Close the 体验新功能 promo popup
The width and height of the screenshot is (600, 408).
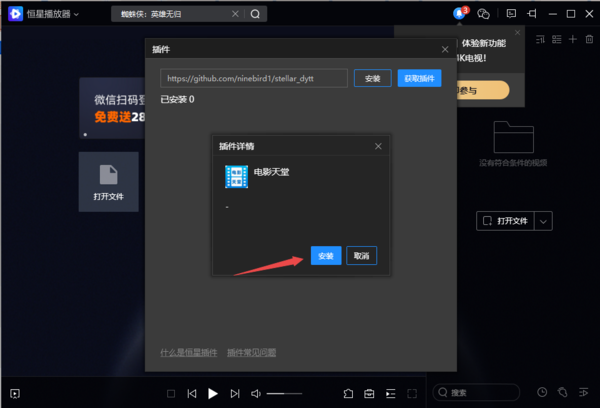517,33
